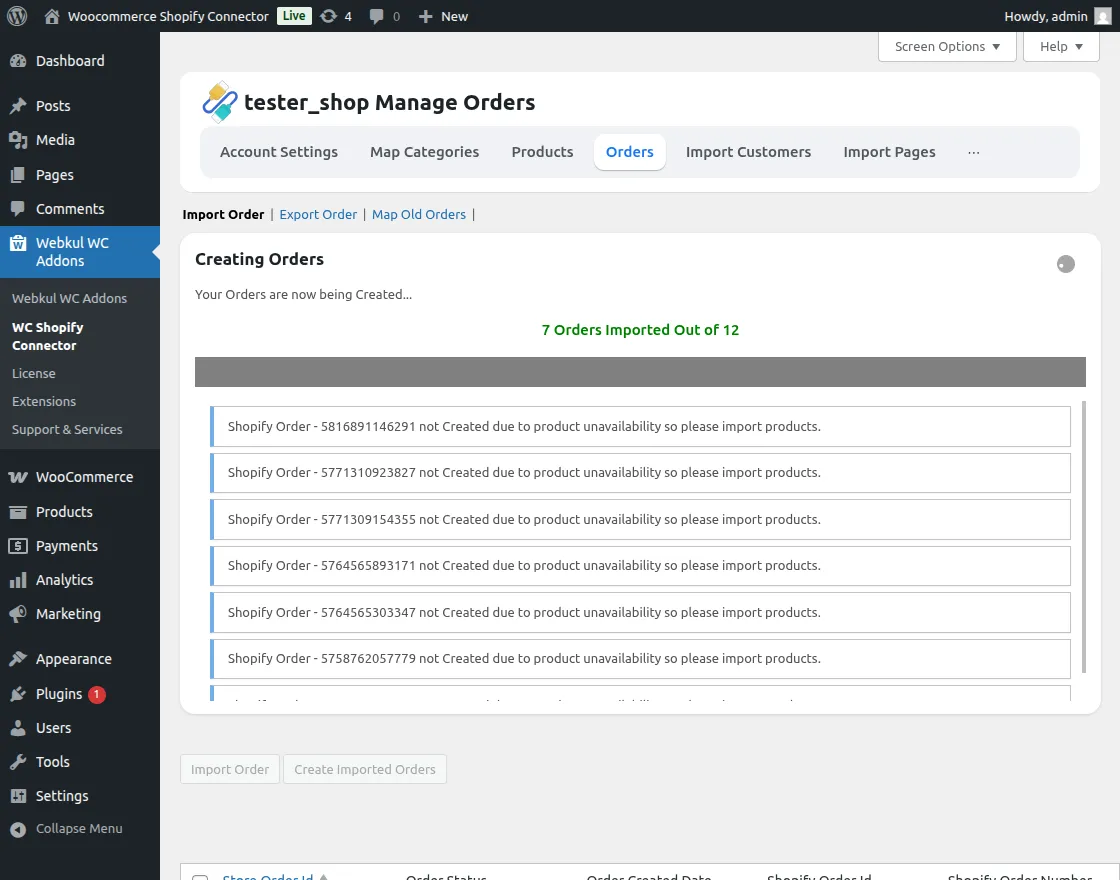Click the gray import progress bar

click(x=640, y=372)
